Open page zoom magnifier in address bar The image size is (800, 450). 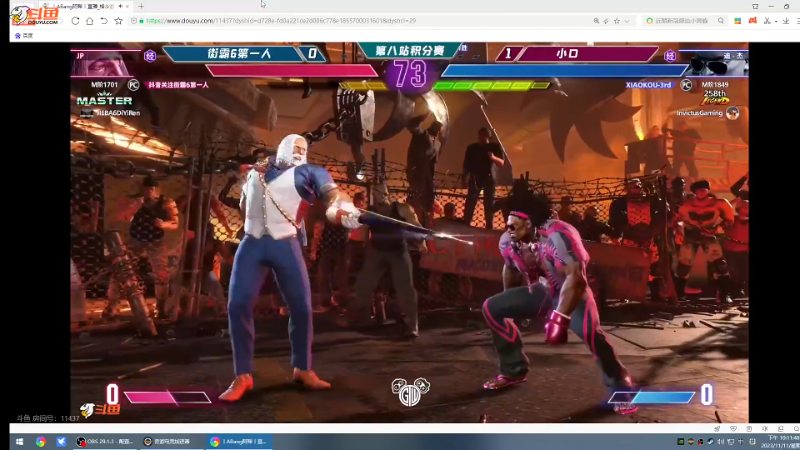[596, 21]
